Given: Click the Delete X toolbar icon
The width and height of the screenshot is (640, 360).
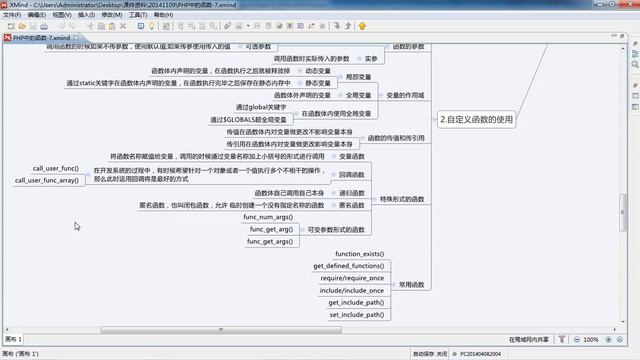Looking at the screenshot, I should tap(123, 26).
